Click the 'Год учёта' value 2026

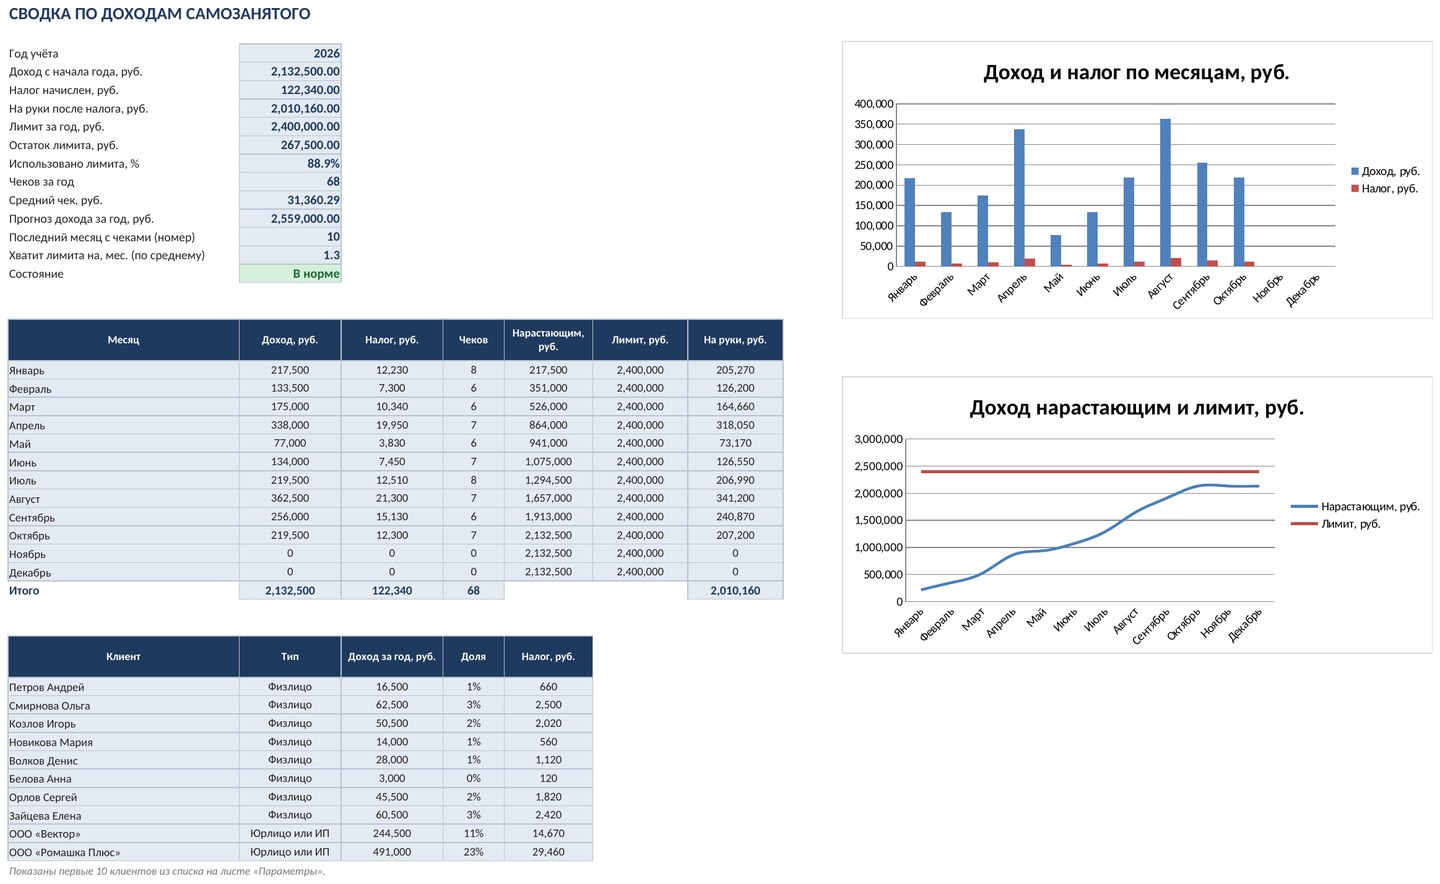click(x=290, y=53)
